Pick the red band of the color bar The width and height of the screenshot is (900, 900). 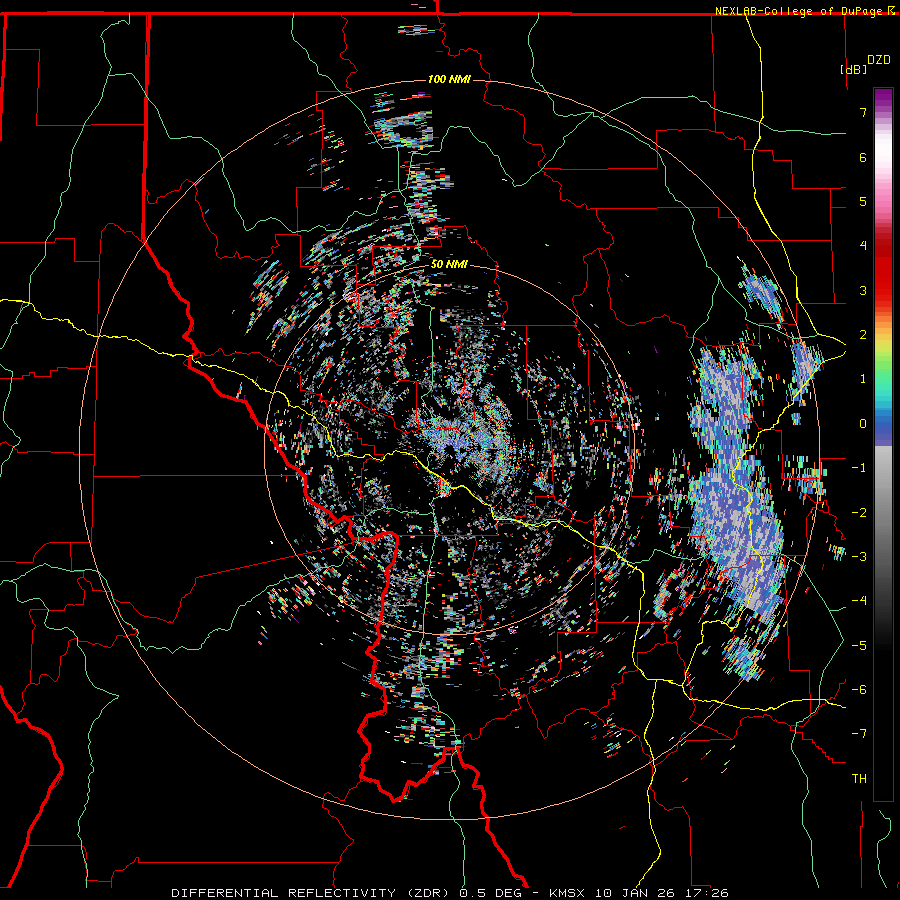click(x=883, y=270)
